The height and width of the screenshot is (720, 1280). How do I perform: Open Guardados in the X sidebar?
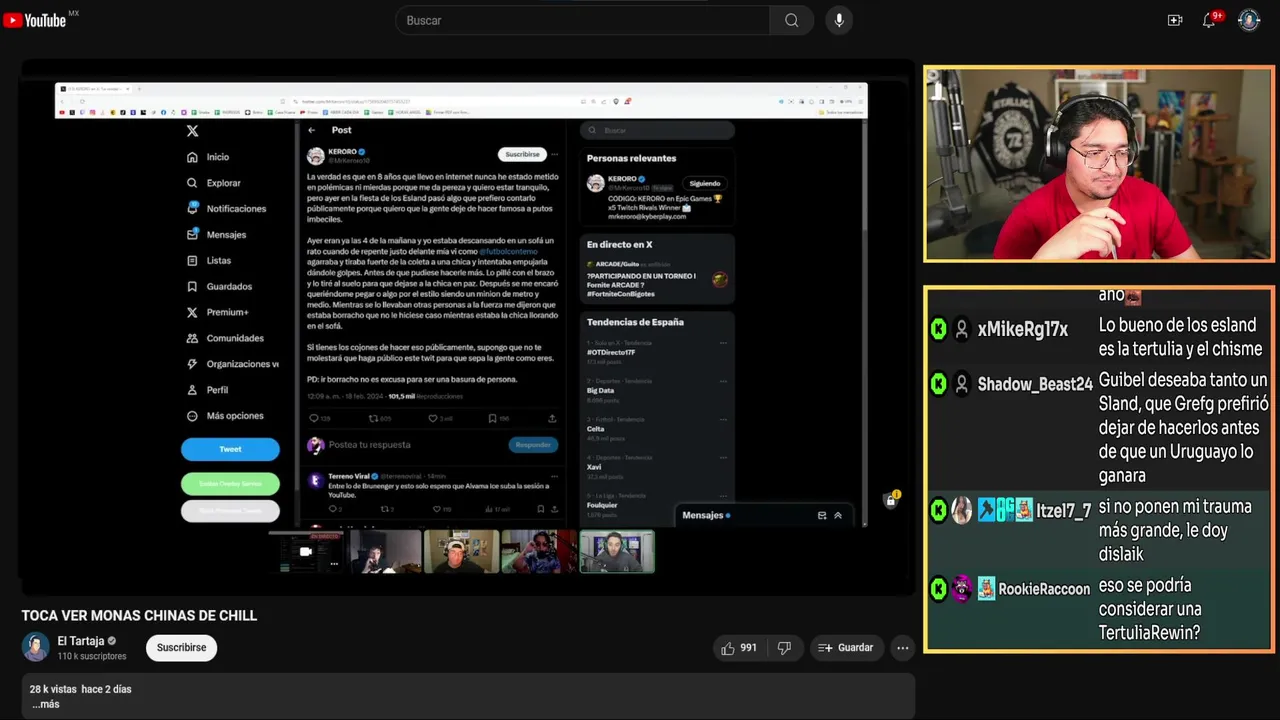[x=219, y=287]
